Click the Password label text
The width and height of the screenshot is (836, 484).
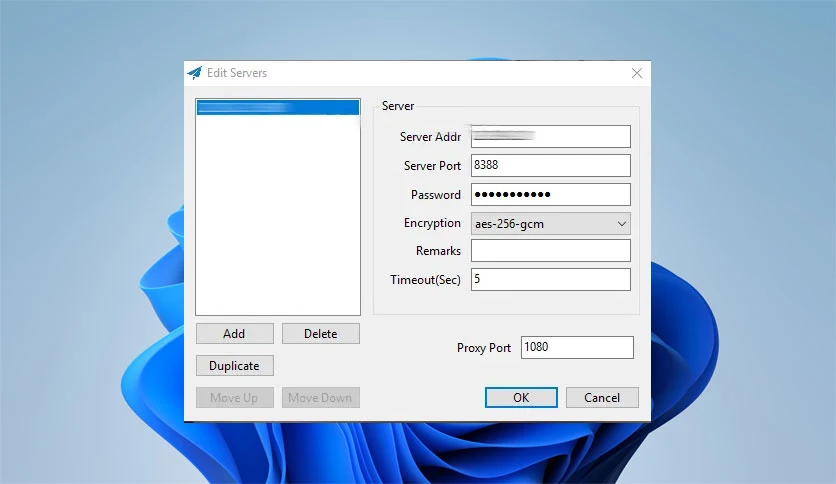pos(436,195)
